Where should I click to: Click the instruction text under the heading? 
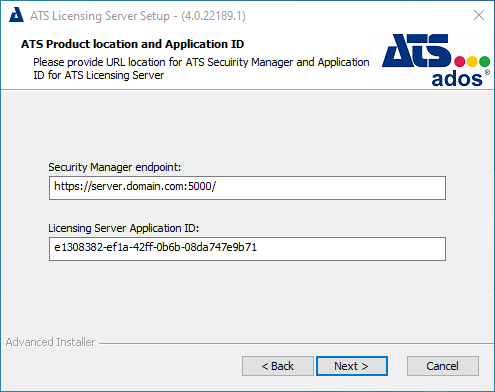(201, 69)
